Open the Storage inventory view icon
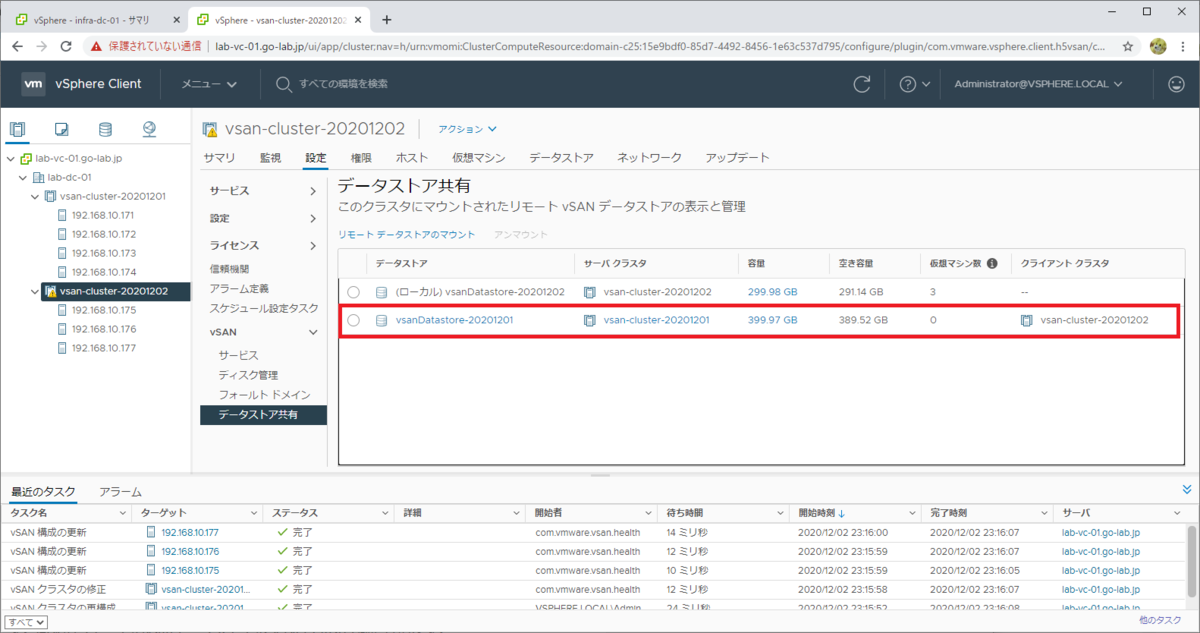 click(105, 129)
